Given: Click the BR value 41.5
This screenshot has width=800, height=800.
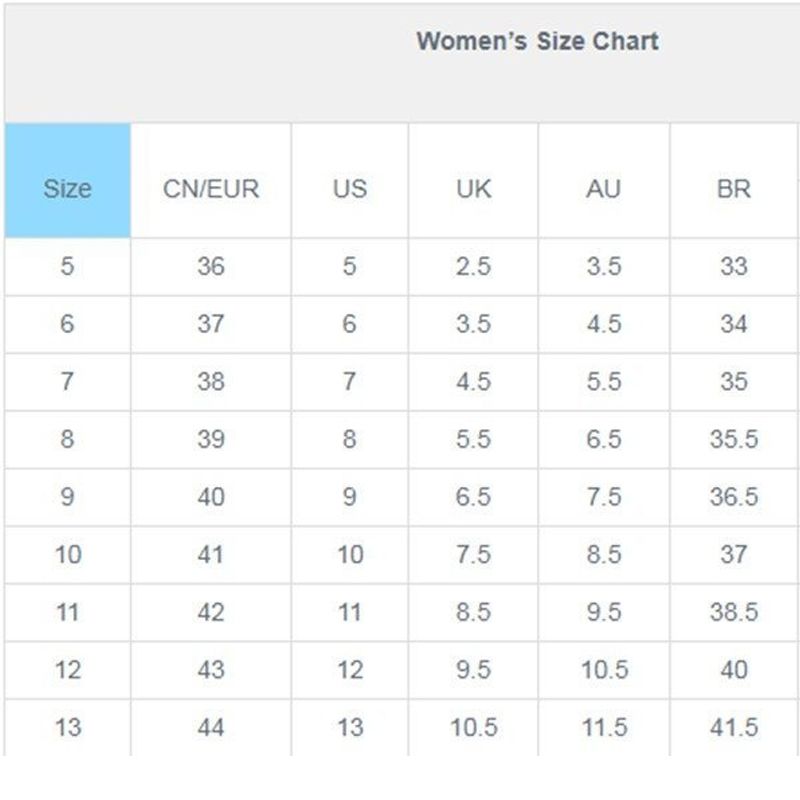Looking at the screenshot, I should 733,727.
